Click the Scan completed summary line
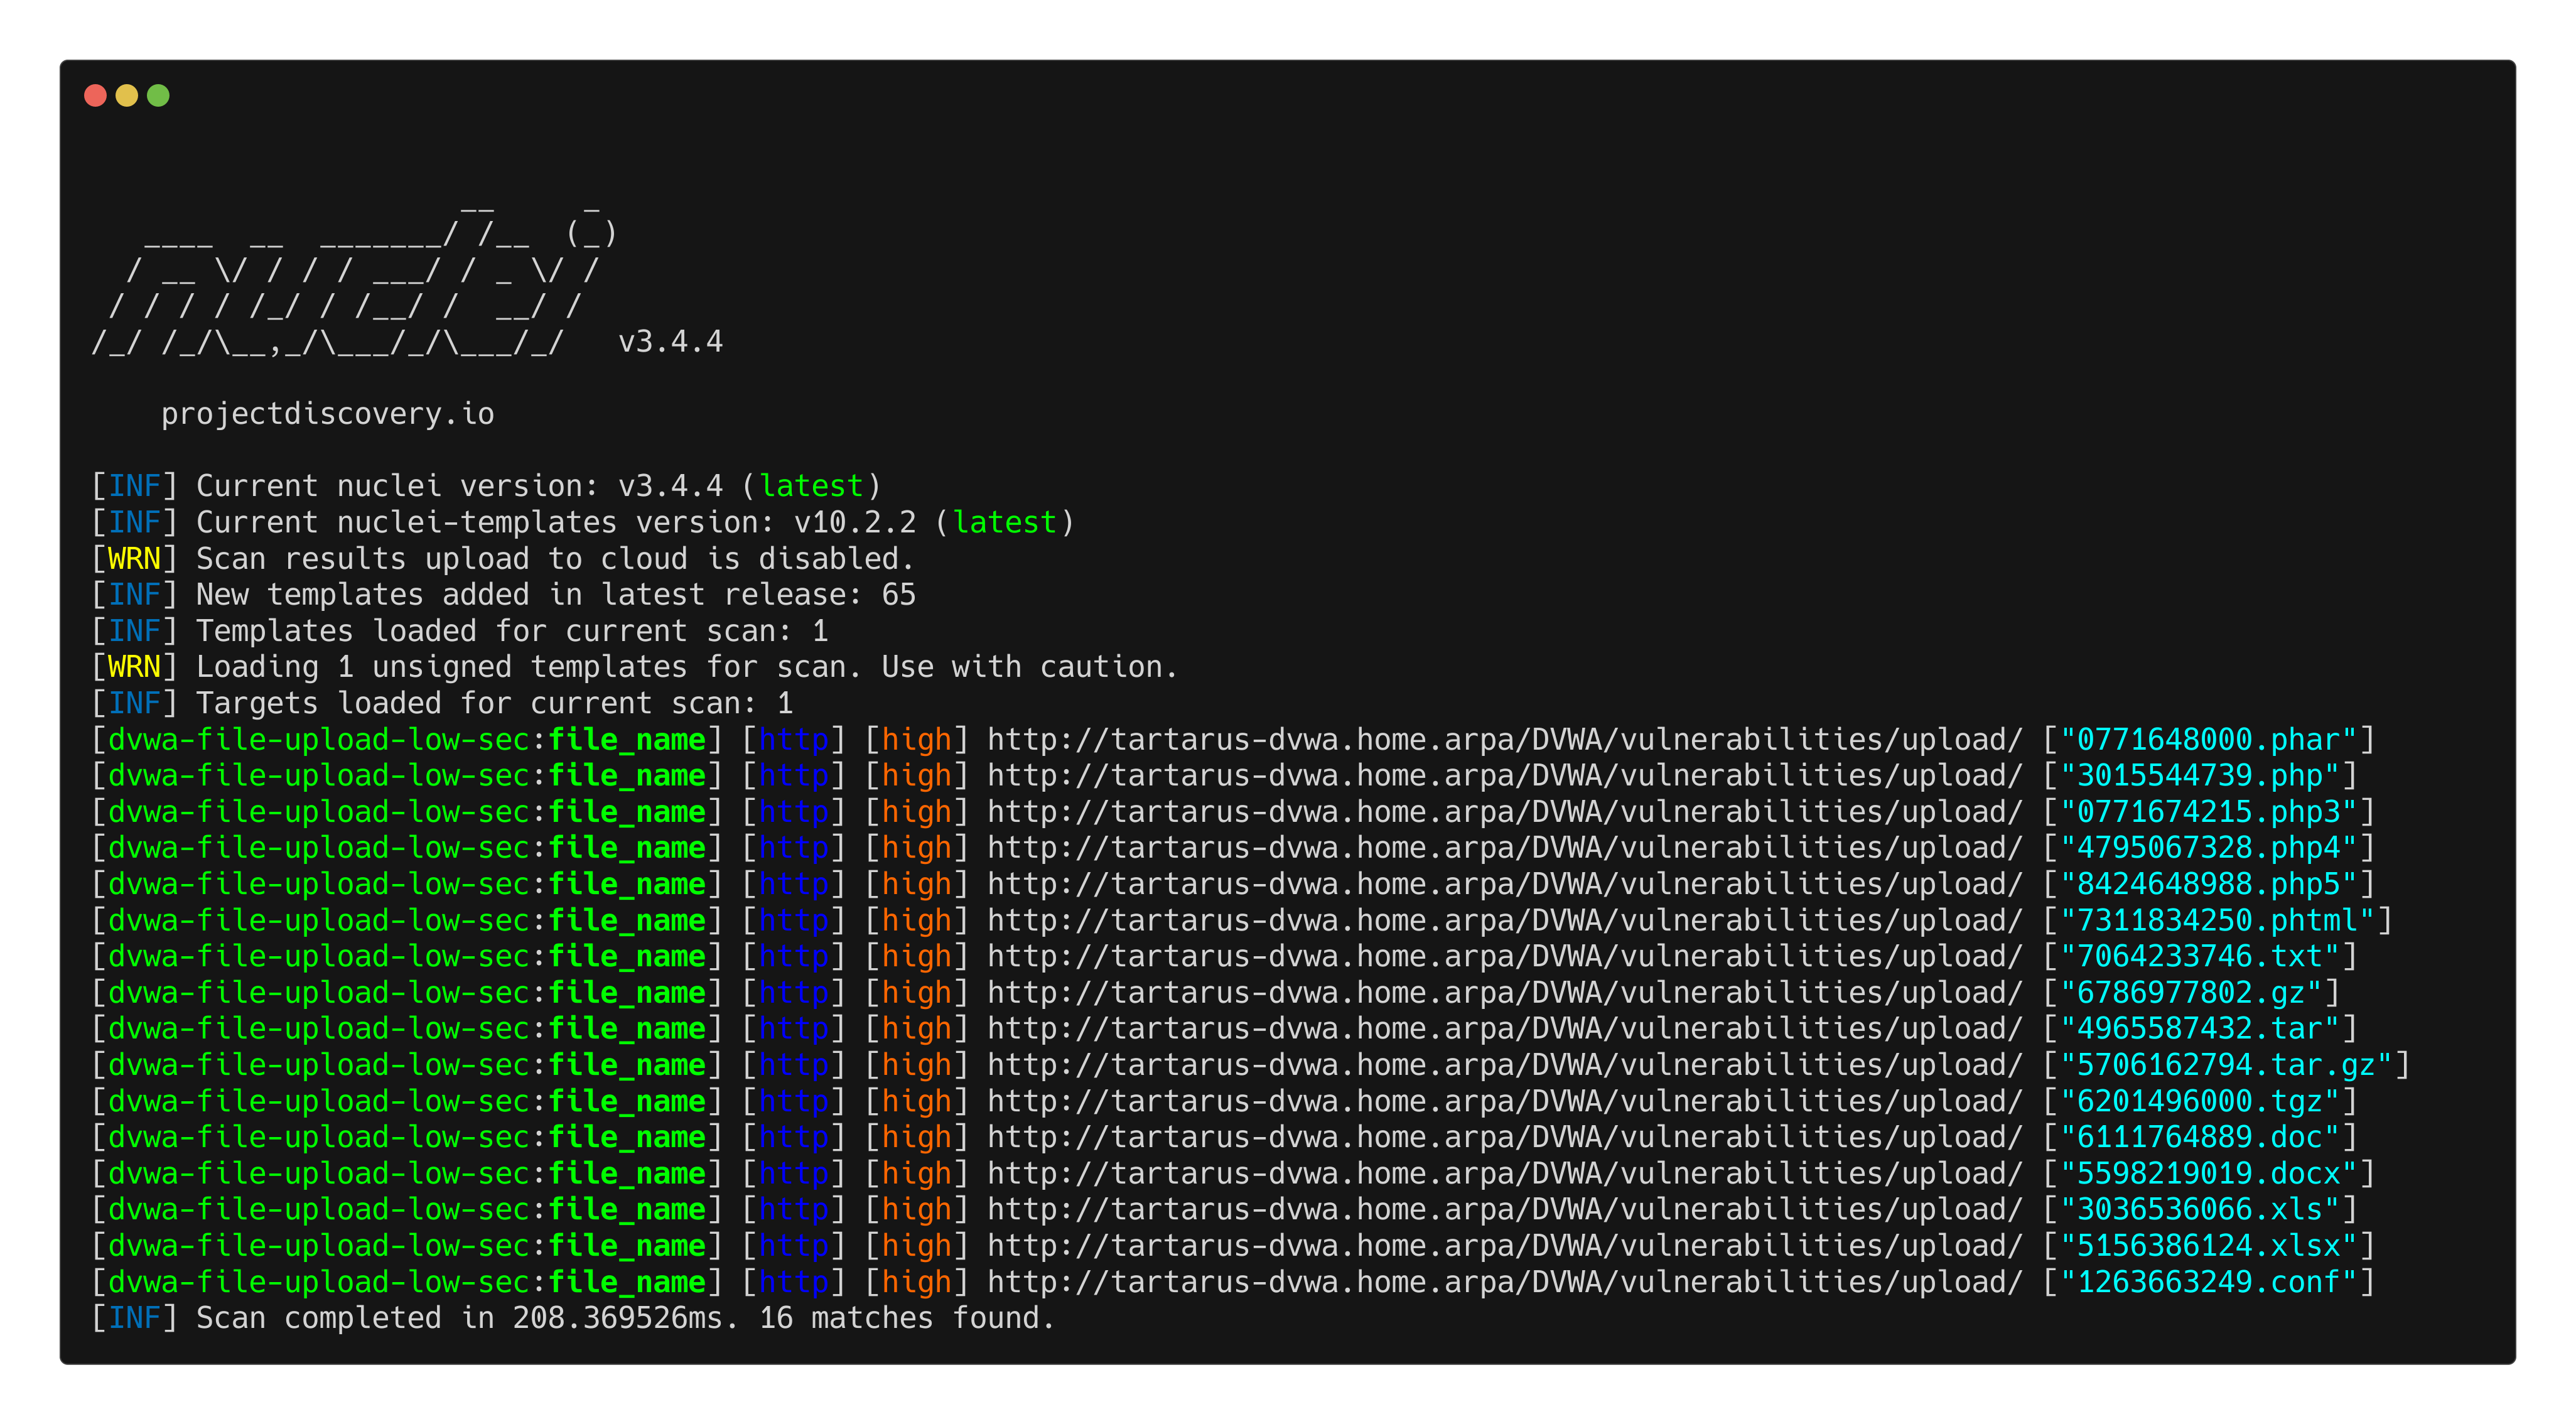 pyautogui.click(x=624, y=1318)
